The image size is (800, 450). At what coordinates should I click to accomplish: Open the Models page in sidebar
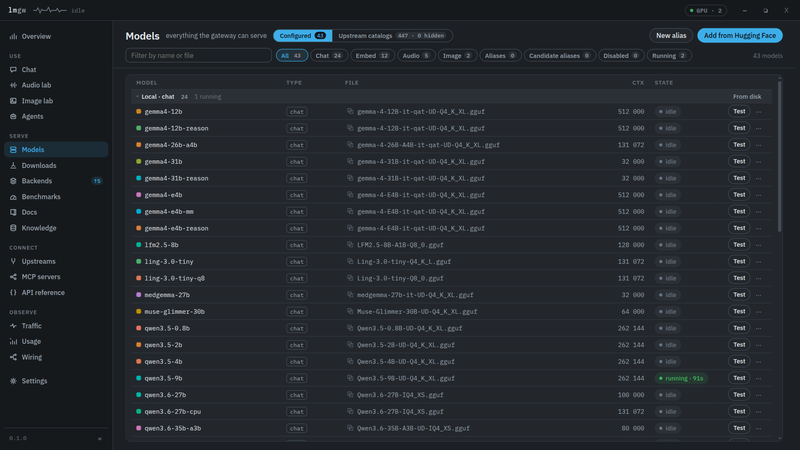pos(56,149)
